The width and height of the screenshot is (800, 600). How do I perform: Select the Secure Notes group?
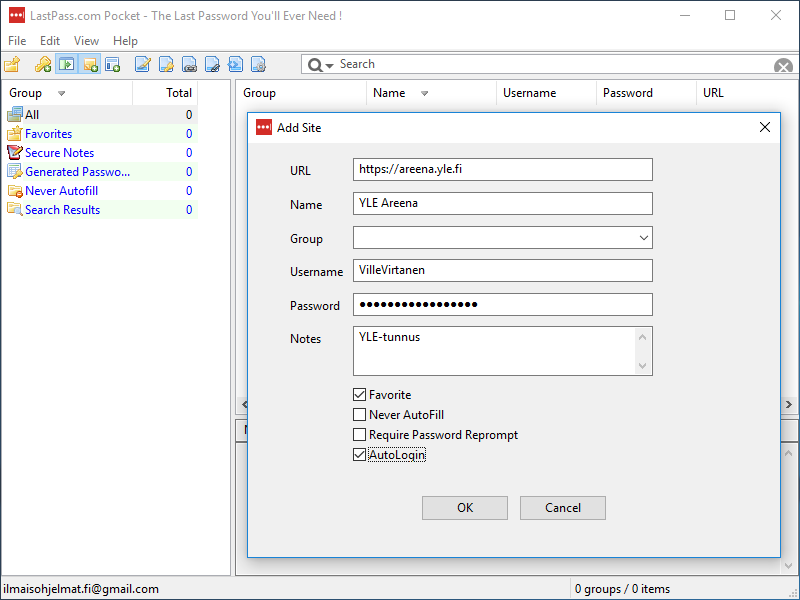pos(101,153)
